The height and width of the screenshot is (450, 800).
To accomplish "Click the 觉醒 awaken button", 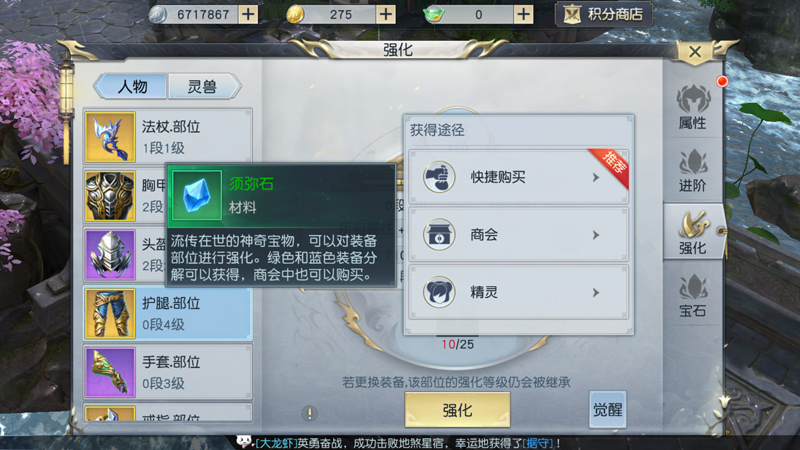I will (x=607, y=409).
